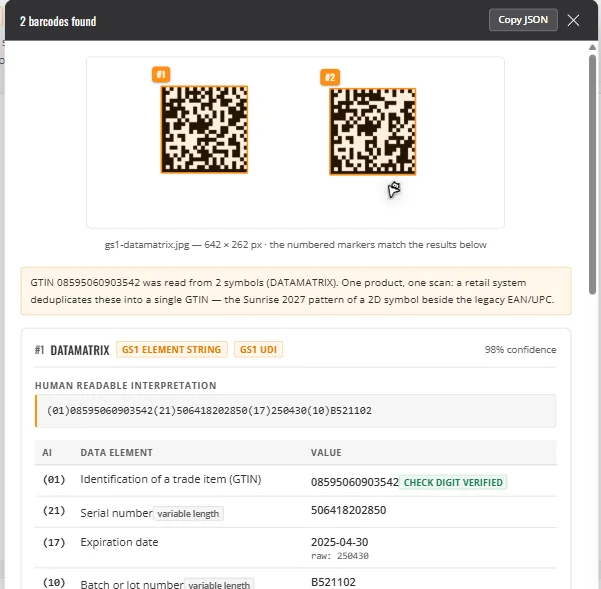Viewport: 601px width, 589px height.
Task: Click the human readable interpretation string
Action: coord(209,410)
